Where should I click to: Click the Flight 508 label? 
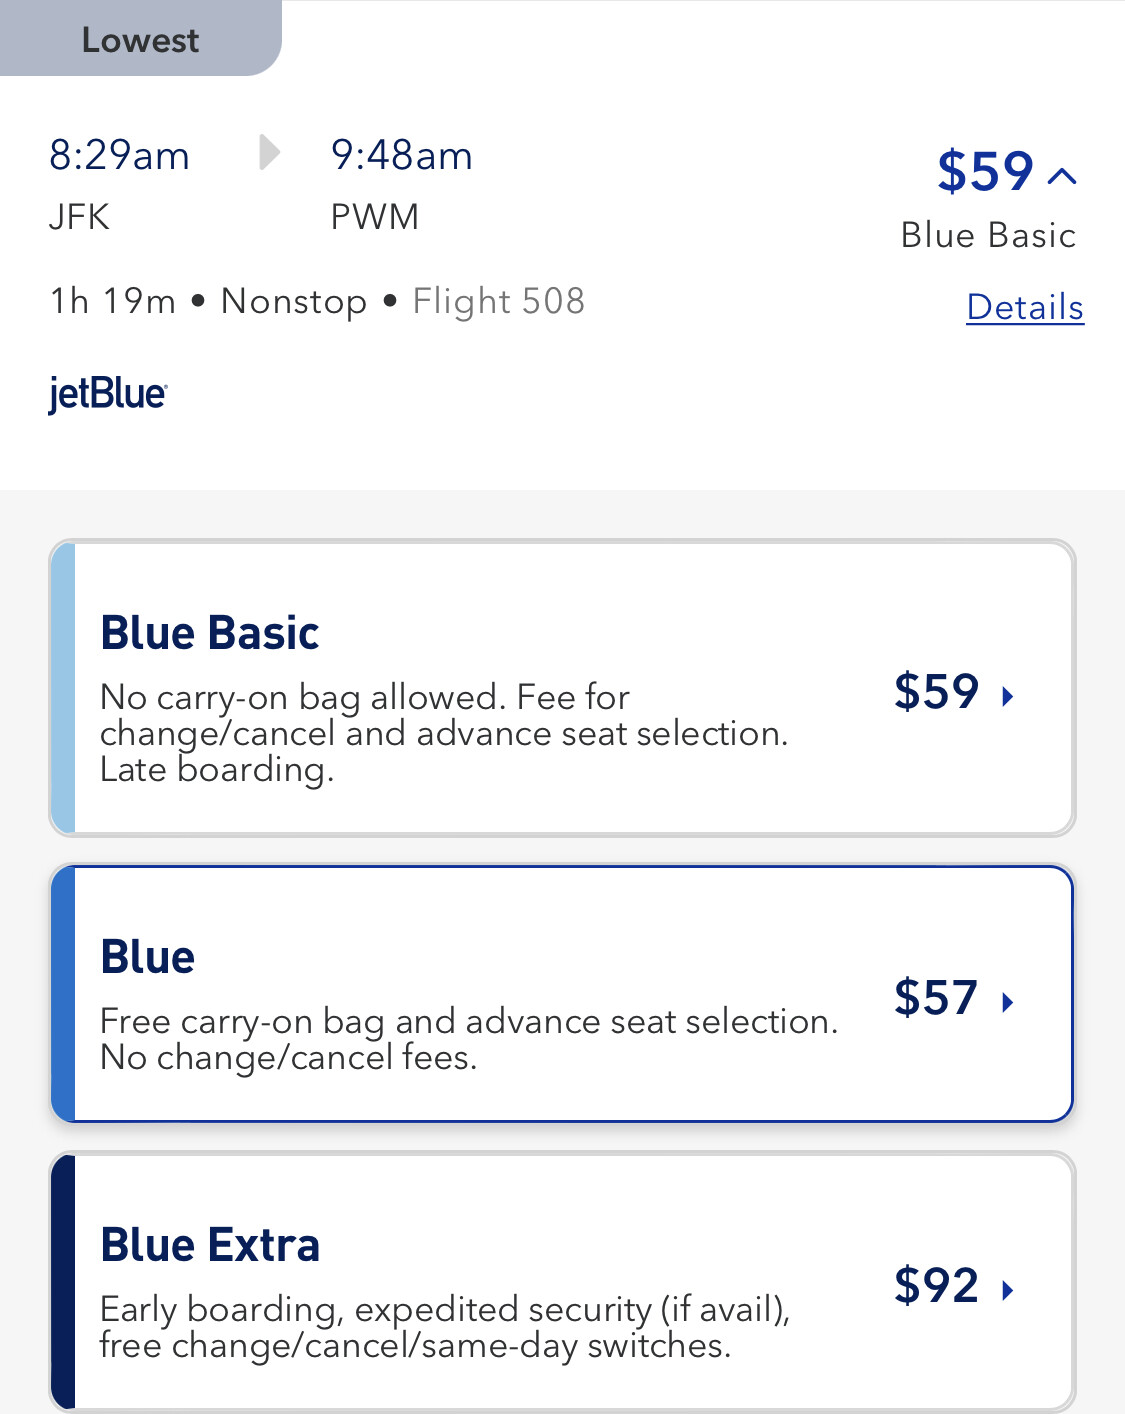click(x=498, y=301)
